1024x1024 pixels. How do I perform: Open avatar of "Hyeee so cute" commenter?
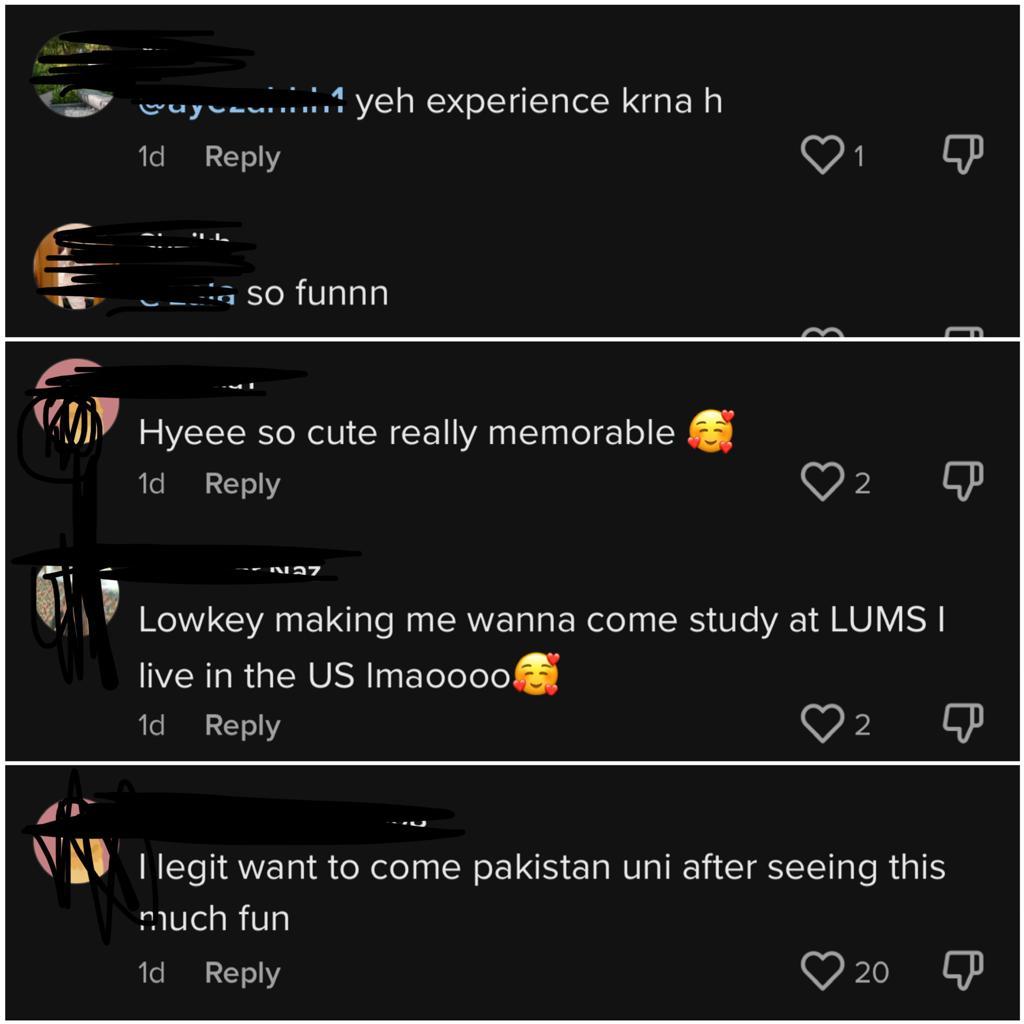tap(76, 401)
